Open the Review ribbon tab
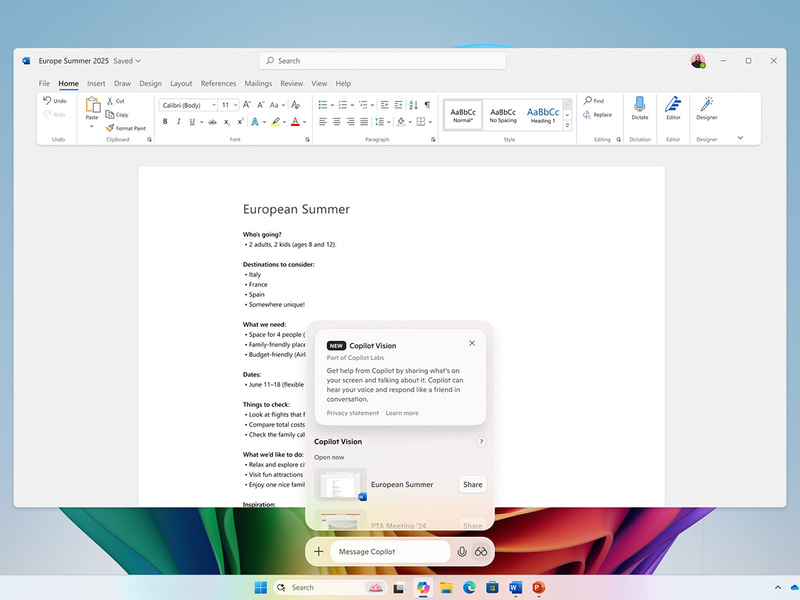Screen dimensions: 800x600 pos(291,84)
